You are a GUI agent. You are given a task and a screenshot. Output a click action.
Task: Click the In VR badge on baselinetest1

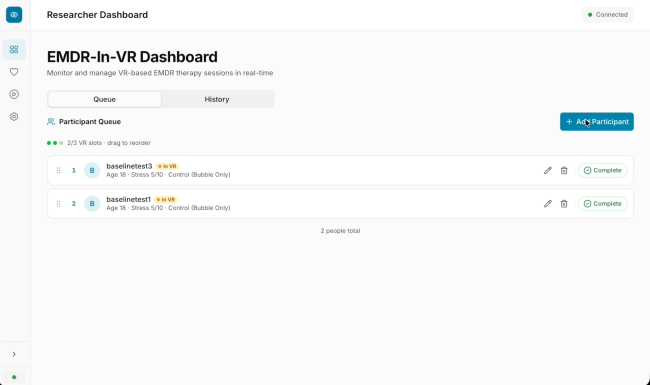pos(166,199)
